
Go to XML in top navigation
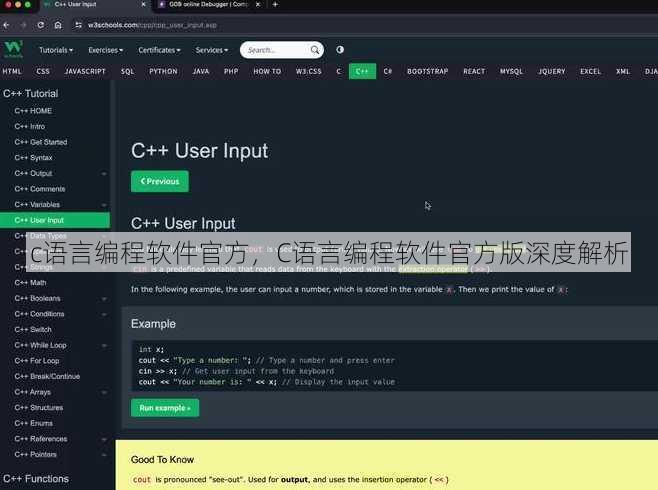point(623,71)
